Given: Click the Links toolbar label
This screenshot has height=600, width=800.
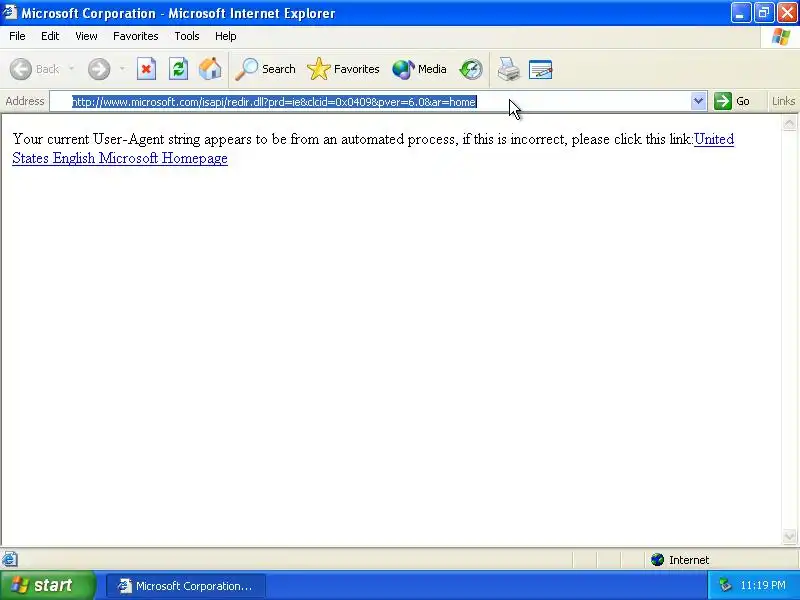Looking at the screenshot, I should tap(783, 101).
